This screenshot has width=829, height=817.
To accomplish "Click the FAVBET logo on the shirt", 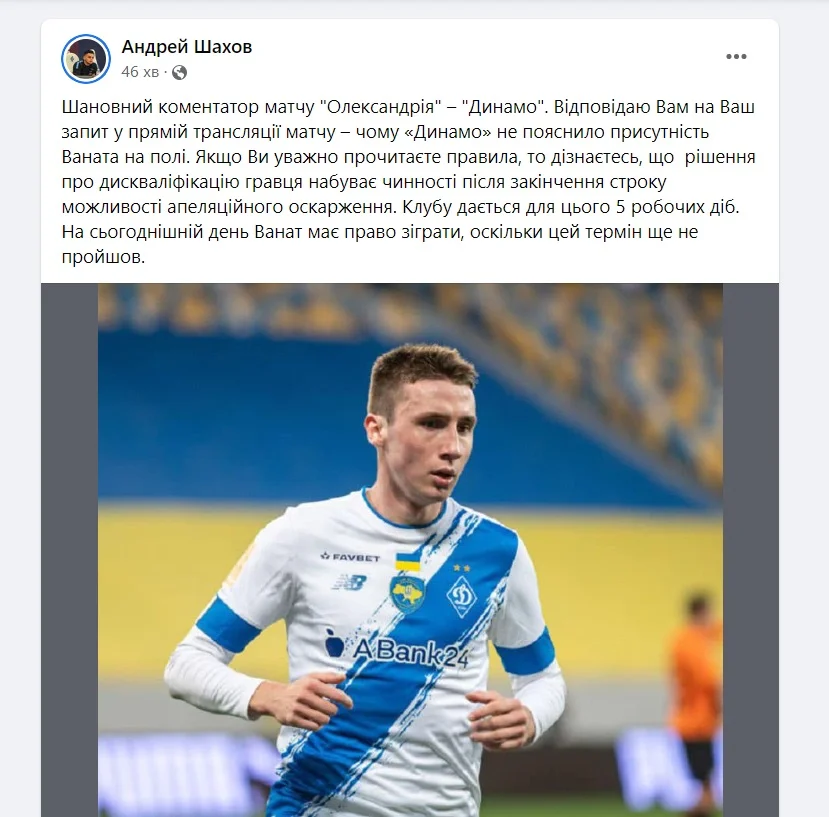I will pyautogui.click(x=351, y=557).
